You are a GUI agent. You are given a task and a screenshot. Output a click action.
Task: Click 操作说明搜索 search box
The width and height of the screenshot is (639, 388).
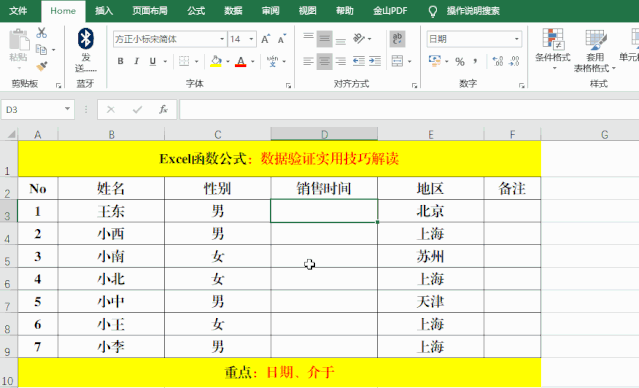click(x=473, y=11)
